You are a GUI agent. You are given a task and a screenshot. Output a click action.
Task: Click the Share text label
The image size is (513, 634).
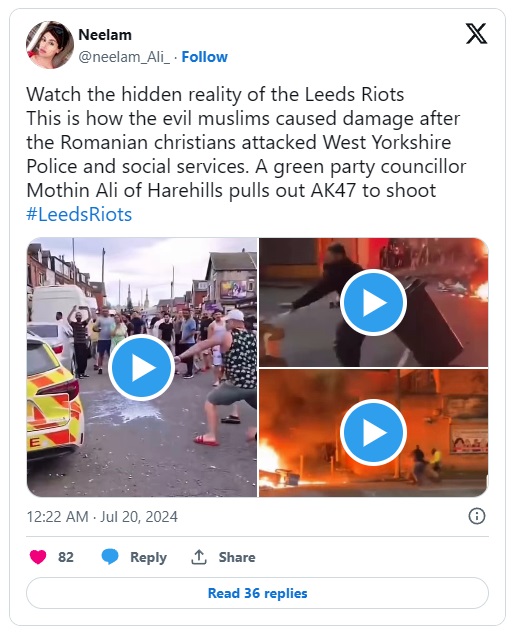[237, 557]
